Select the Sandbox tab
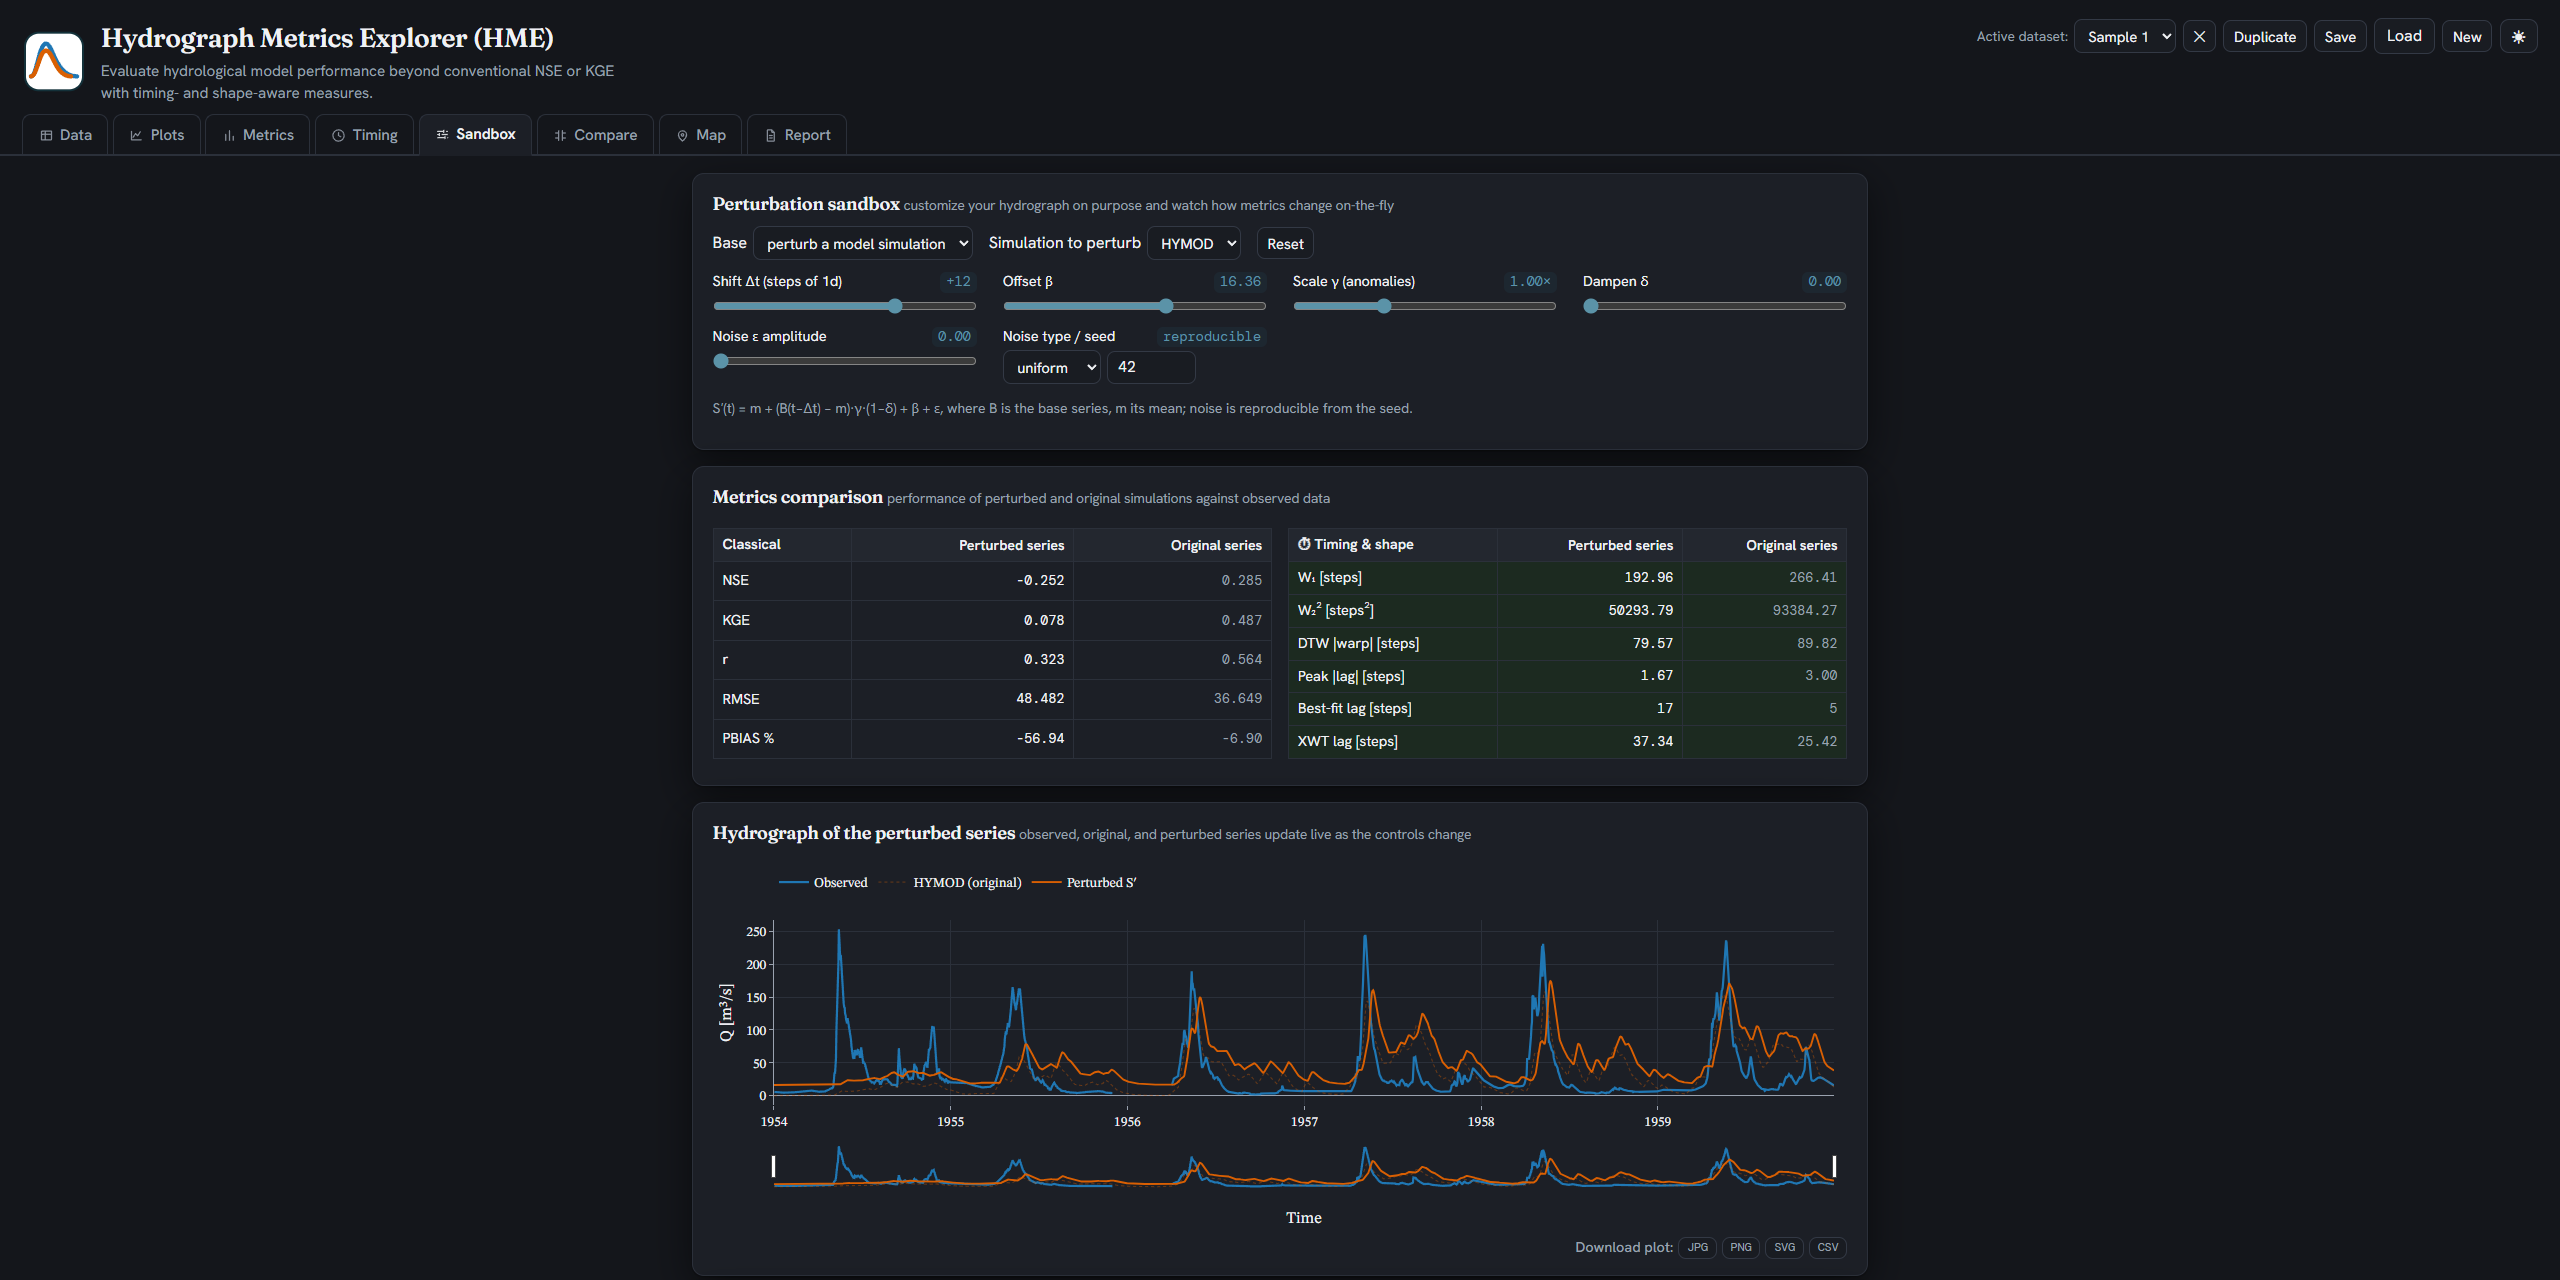This screenshot has height=1280, width=2560. (475, 134)
